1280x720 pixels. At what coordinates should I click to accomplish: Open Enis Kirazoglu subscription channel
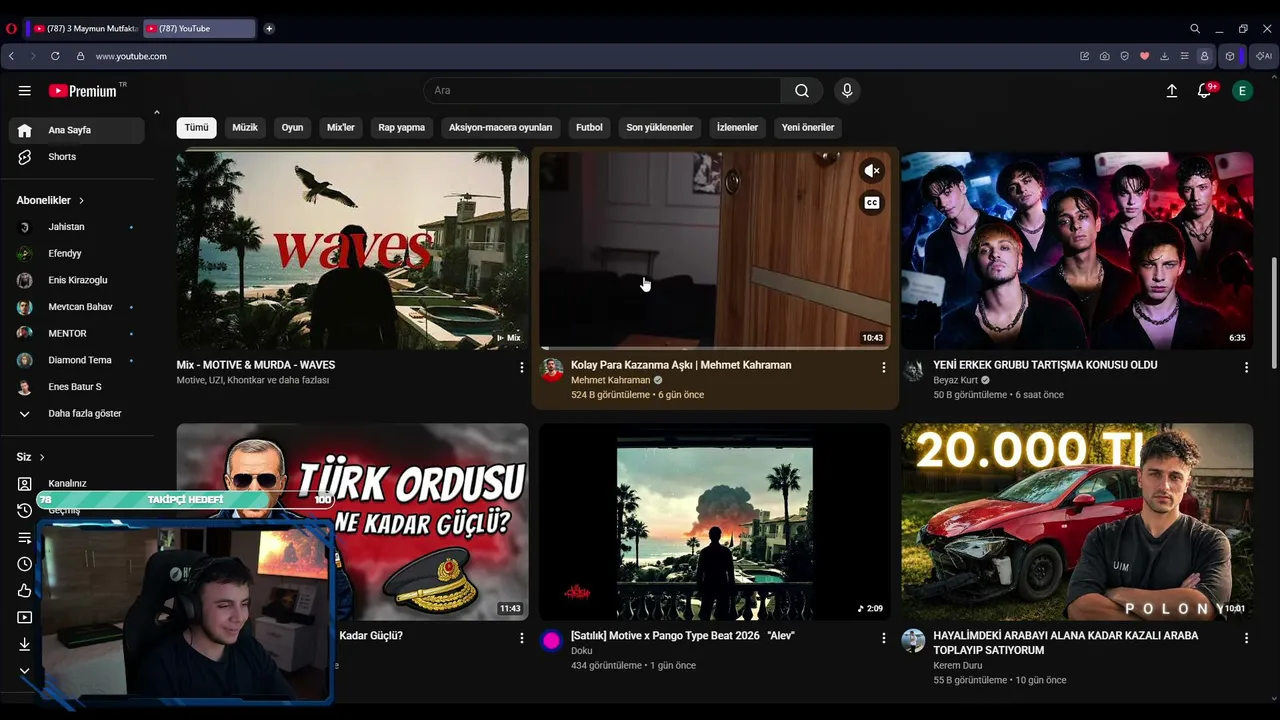[x=77, y=281]
